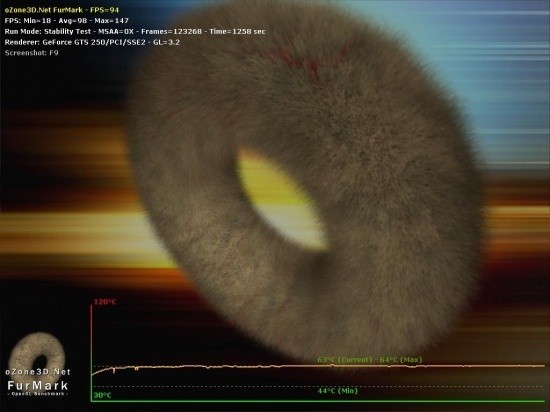Click the oZone3D.Net logo text

tap(38, 372)
